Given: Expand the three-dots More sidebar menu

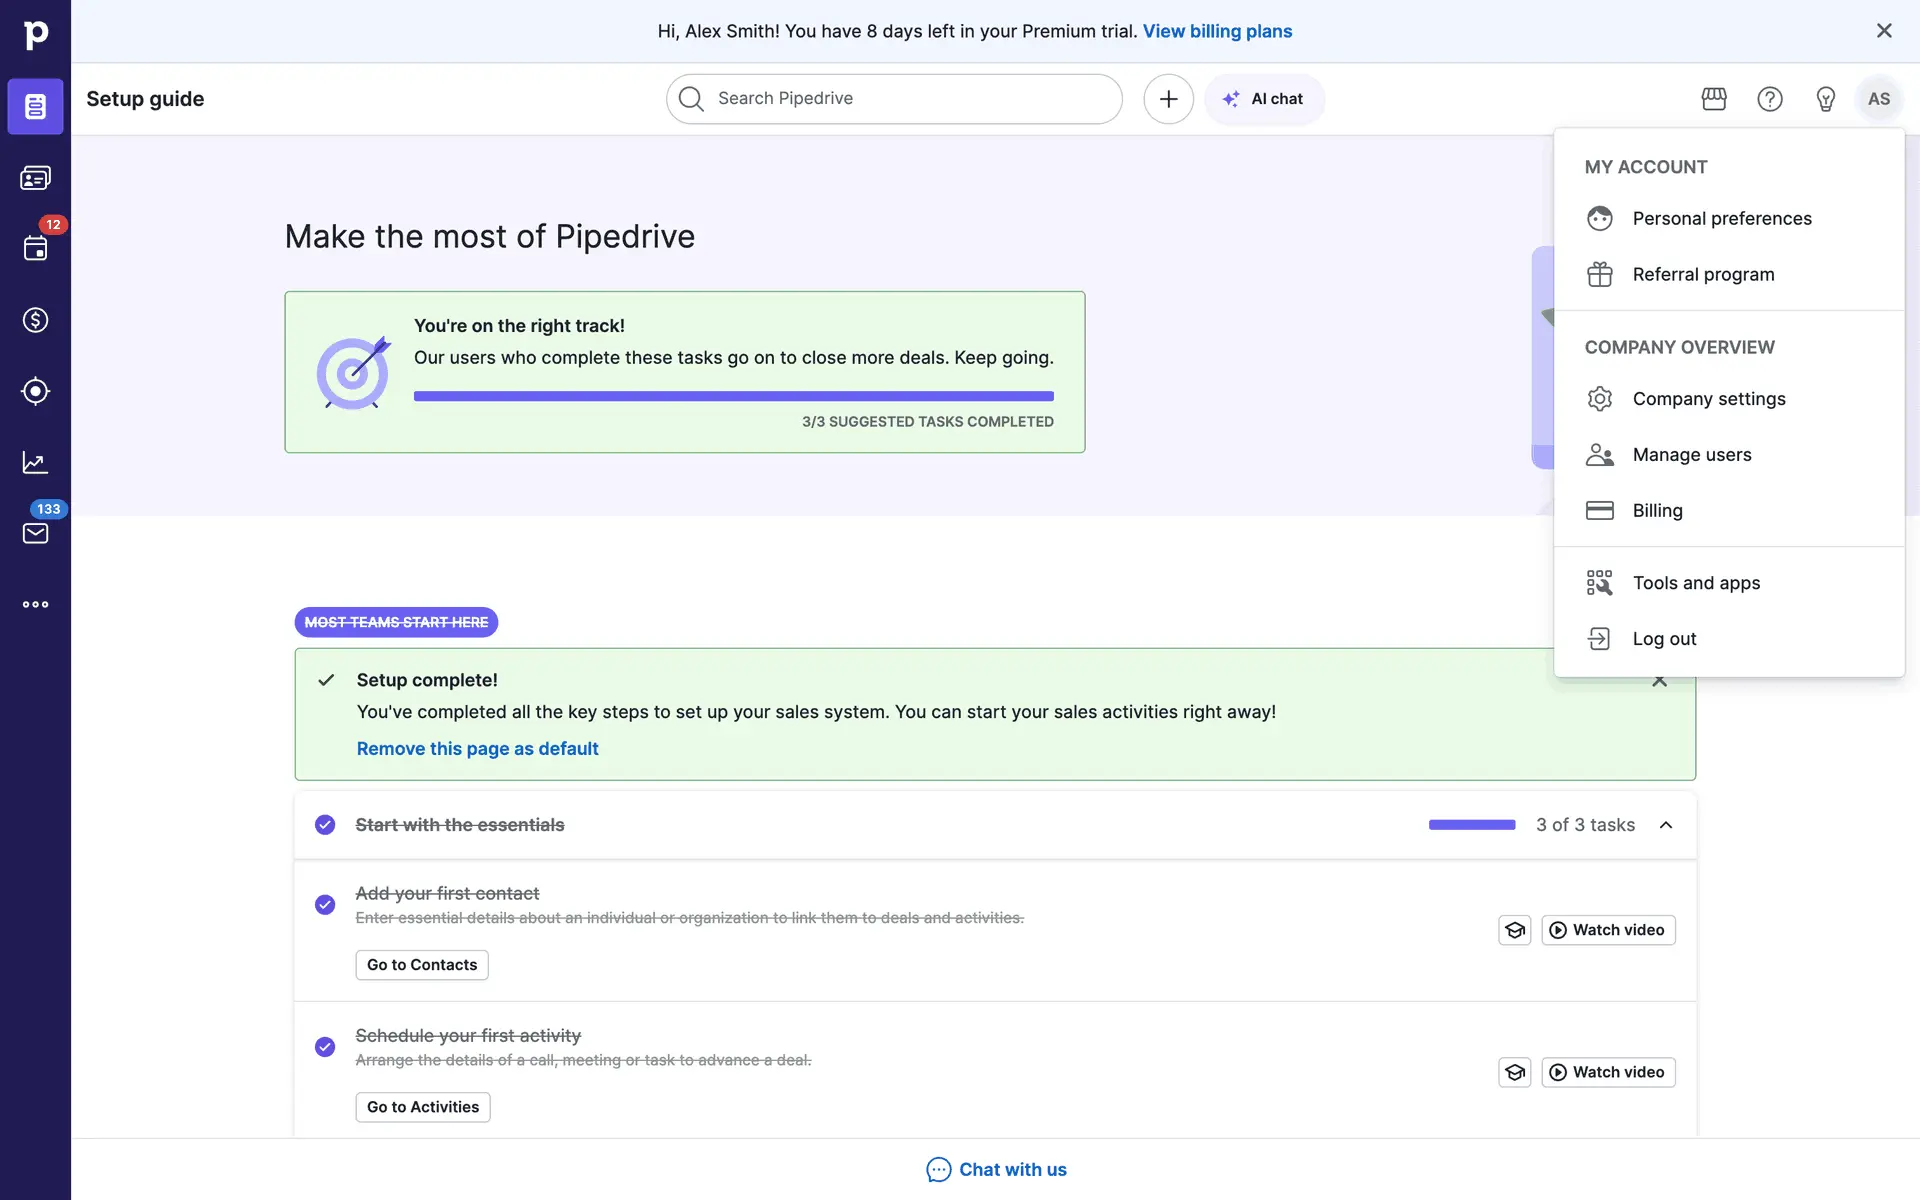Looking at the screenshot, I should pyautogui.click(x=35, y=604).
